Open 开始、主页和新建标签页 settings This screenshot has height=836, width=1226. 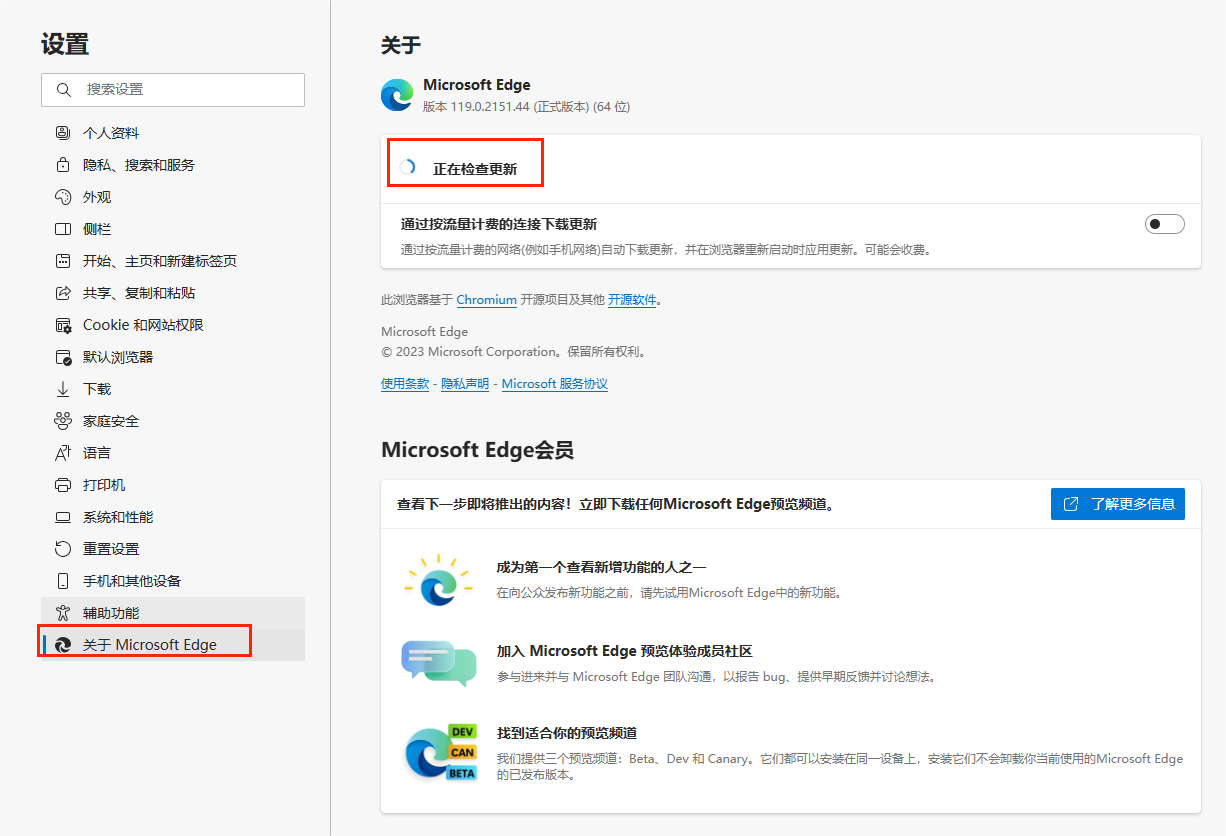[x=160, y=261]
